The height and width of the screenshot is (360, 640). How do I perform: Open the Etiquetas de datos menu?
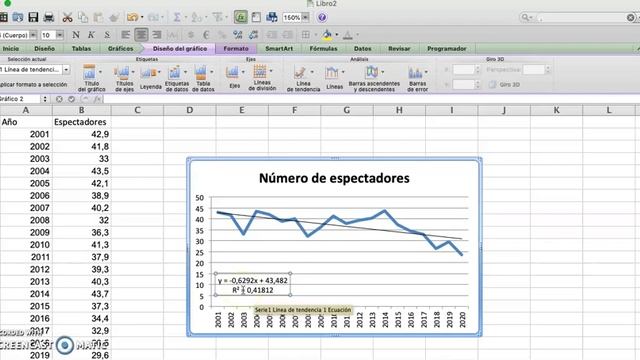pos(177,78)
